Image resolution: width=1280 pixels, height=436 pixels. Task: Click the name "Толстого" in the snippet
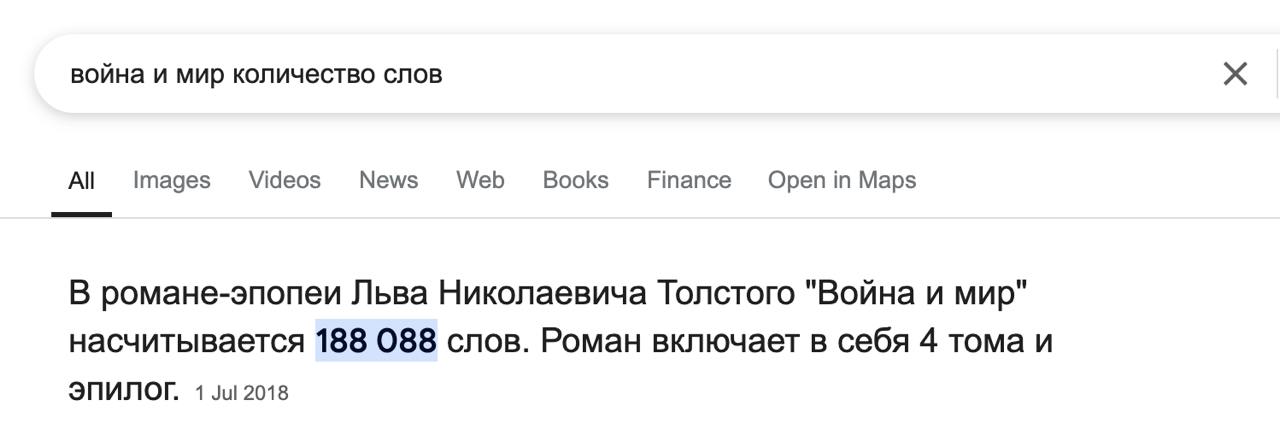[x=723, y=295]
